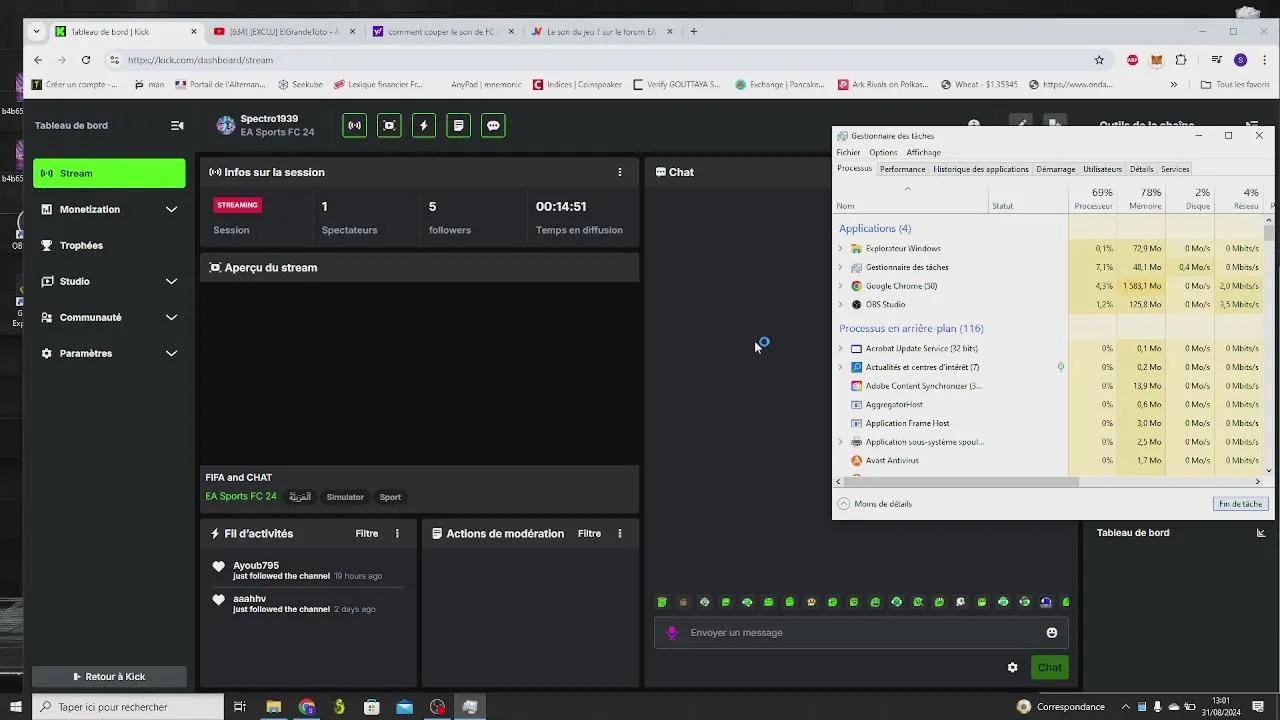Screen dimensions: 1280x720
Task: Switch to Utilisateurs tab in Task Manager
Action: pos(1102,169)
